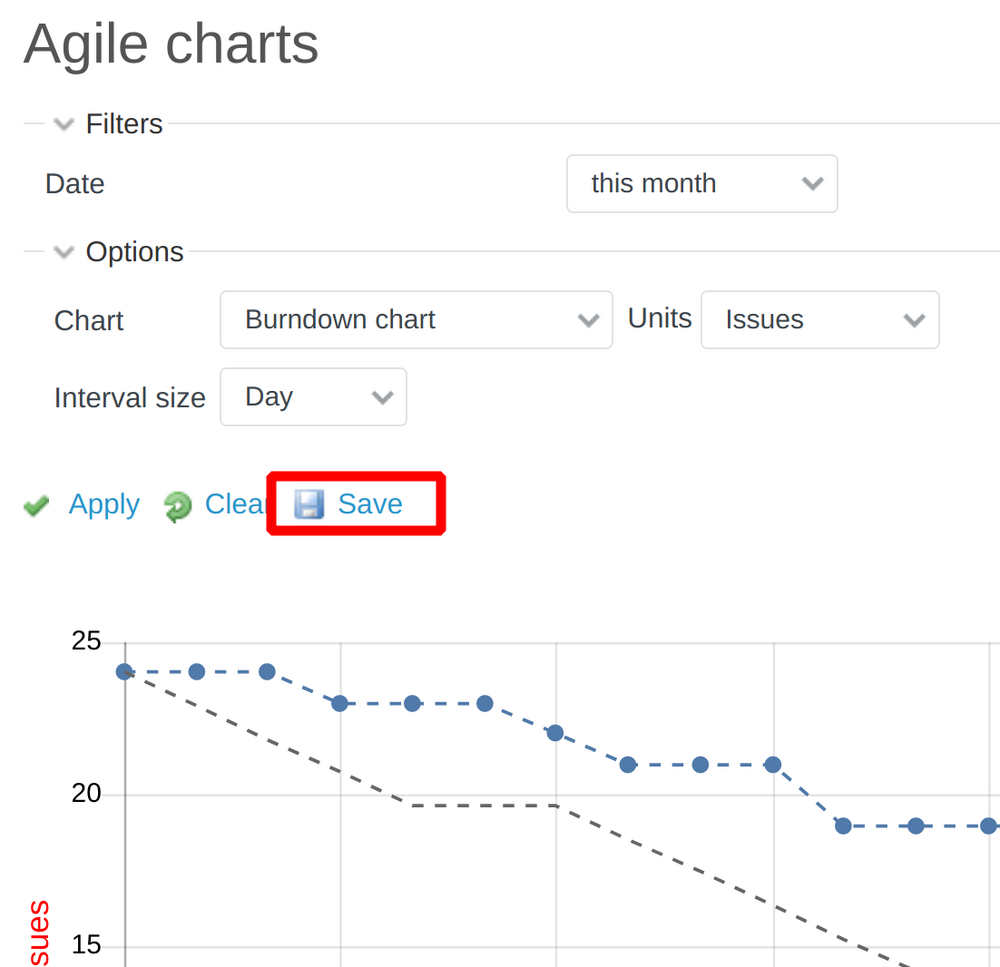The image size is (1000, 967).
Task: Click the green checkmark Apply icon
Action: (x=36, y=505)
